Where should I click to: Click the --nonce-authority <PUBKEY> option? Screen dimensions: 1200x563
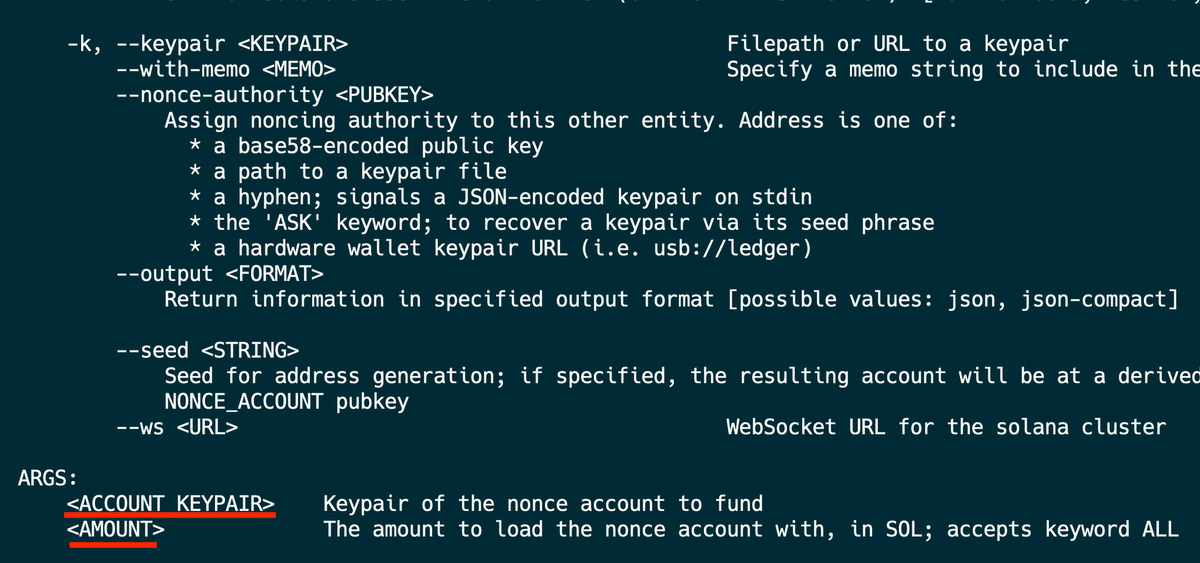pyautogui.click(x=274, y=95)
